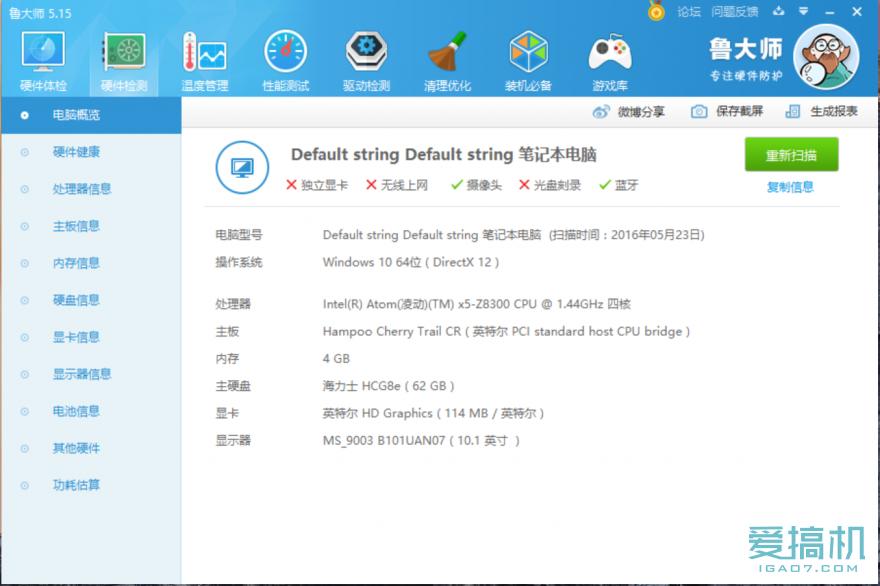Click the green 重新扫描 rescan button
This screenshot has height=586, width=880.
[791, 154]
